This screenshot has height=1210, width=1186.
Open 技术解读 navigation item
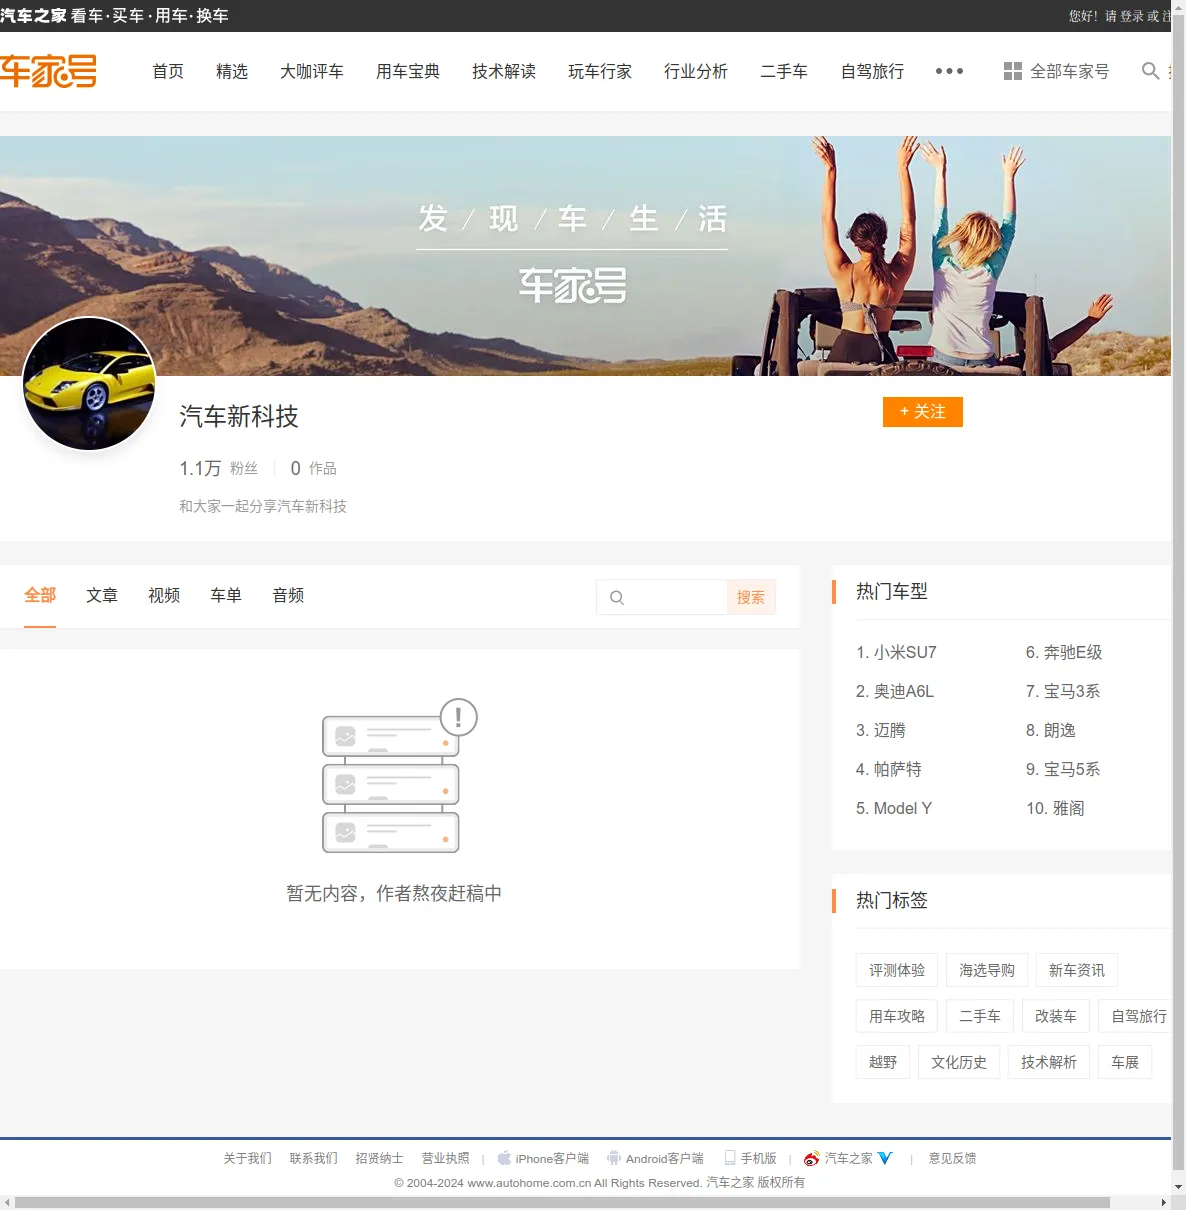[504, 71]
